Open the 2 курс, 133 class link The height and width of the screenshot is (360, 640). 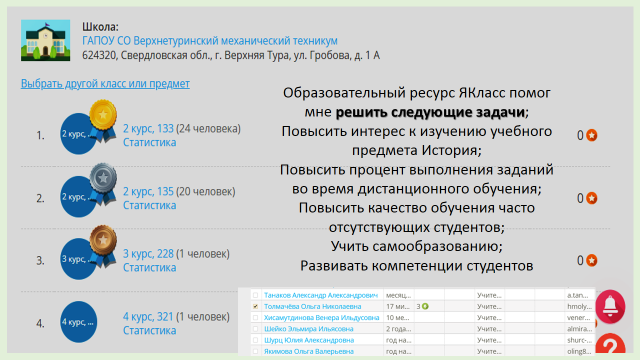[148, 129]
